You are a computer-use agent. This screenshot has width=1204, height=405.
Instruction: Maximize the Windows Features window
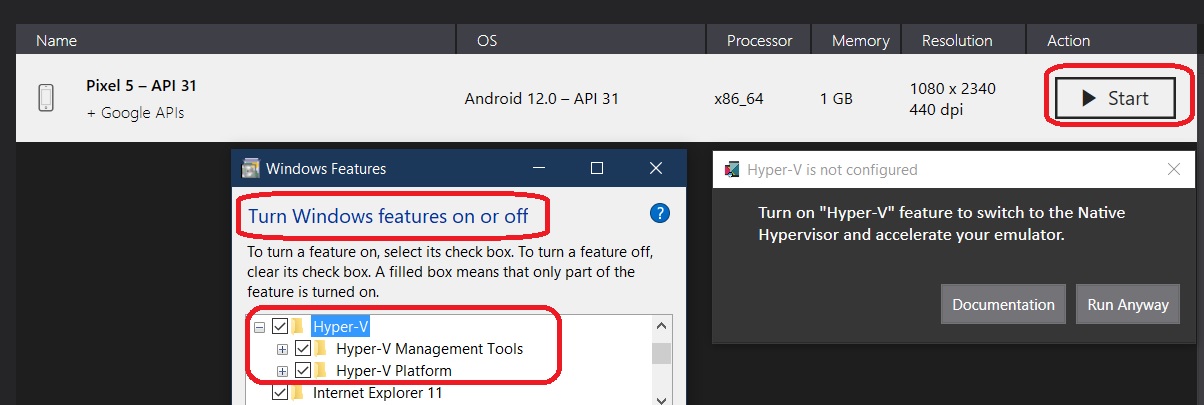click(597, 169)
